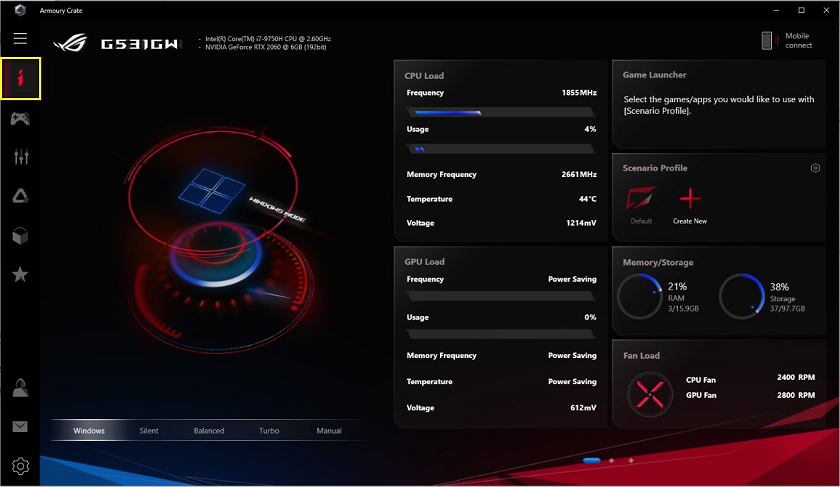
Task: Click the Mobile connect phone icon
Action: pos(768,40)
